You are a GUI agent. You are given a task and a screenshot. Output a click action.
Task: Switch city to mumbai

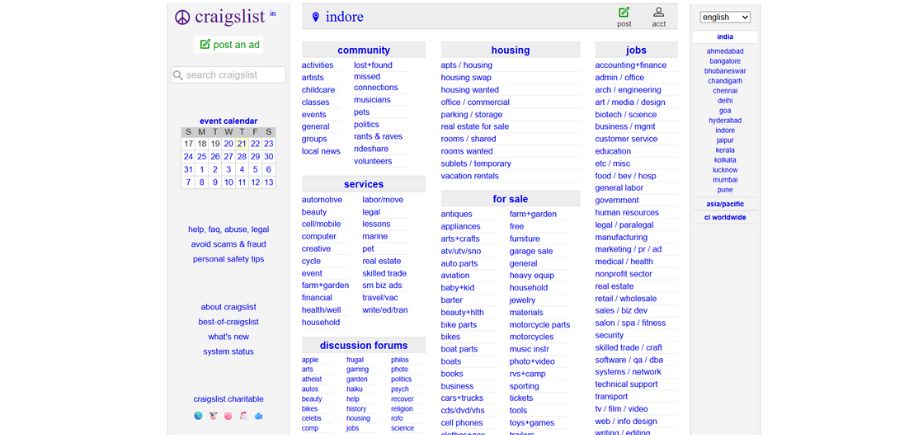(x=725, y=180)
